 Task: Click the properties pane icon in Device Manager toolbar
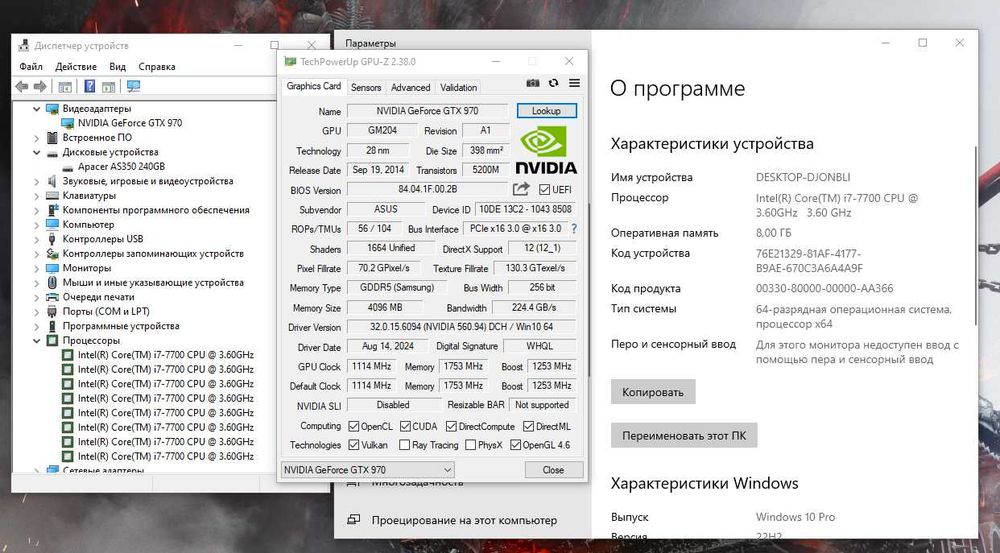pos(108,87)
